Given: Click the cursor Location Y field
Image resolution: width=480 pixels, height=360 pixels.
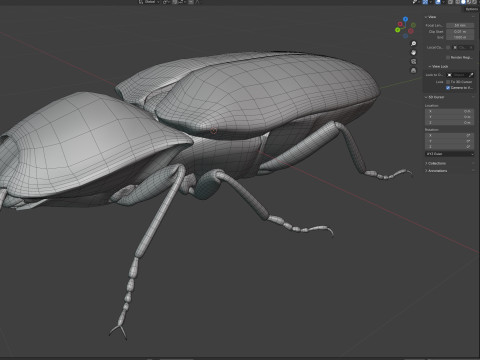Looking at the screenshot, I should coord(449,117).
